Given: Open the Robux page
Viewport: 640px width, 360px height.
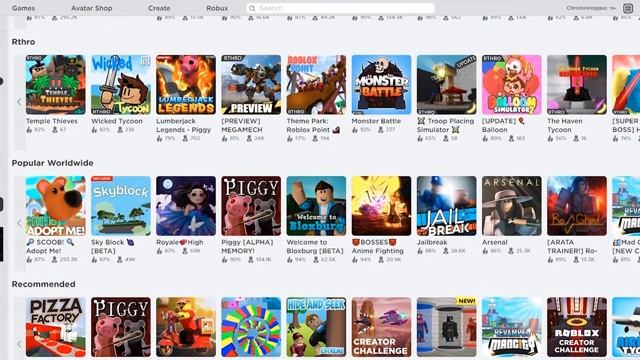Looking at the screenshot, I should pyautogui.click(x=217, y=8).
